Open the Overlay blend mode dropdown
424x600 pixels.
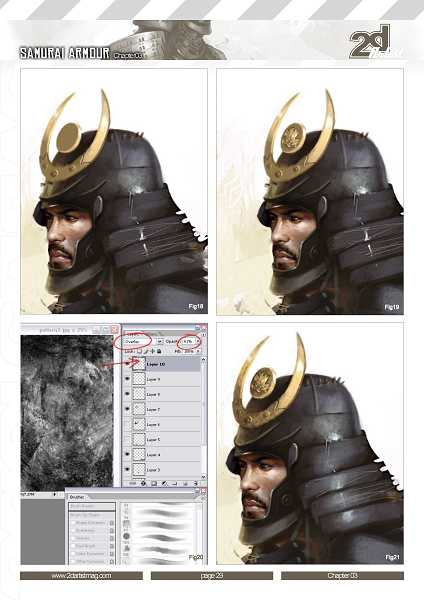tap(160, 341)
